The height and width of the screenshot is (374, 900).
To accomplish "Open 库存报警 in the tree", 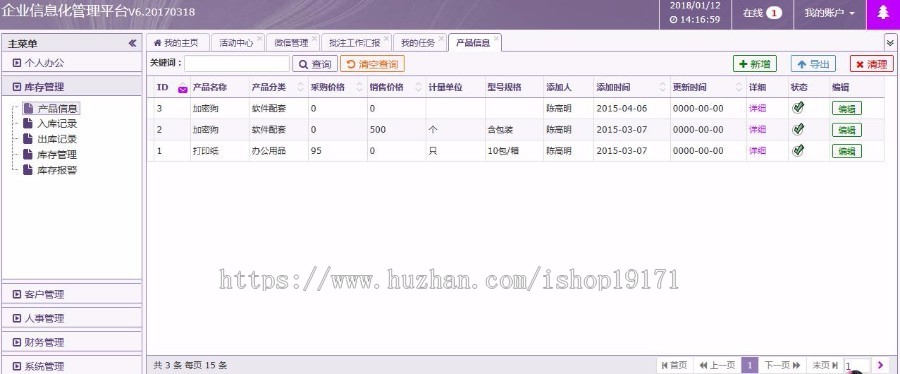I will 57,170.
